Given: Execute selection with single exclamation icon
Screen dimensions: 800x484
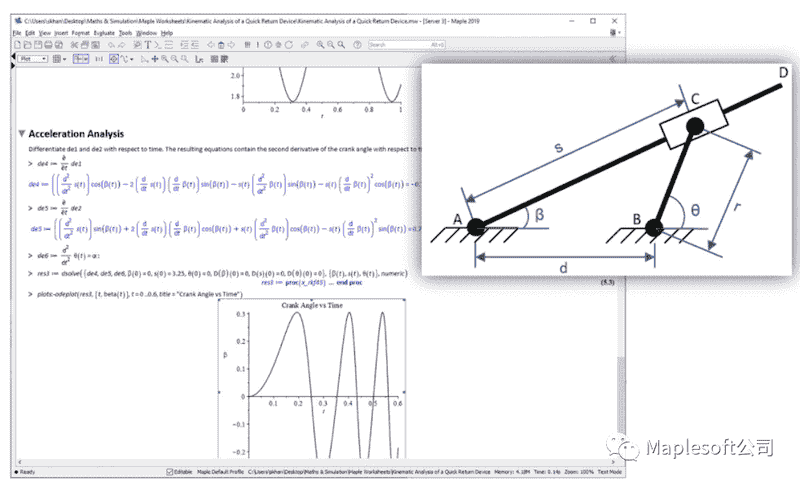Looking at the screenshot, I should tap(258, 45).
